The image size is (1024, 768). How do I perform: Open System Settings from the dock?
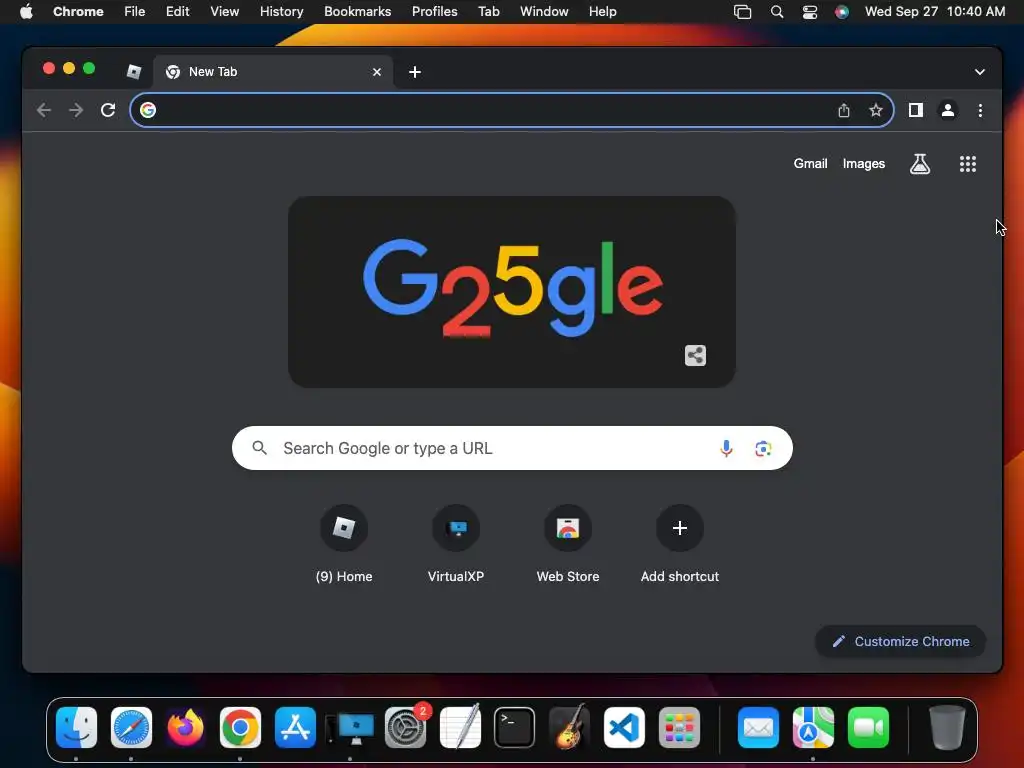(406, 728)
